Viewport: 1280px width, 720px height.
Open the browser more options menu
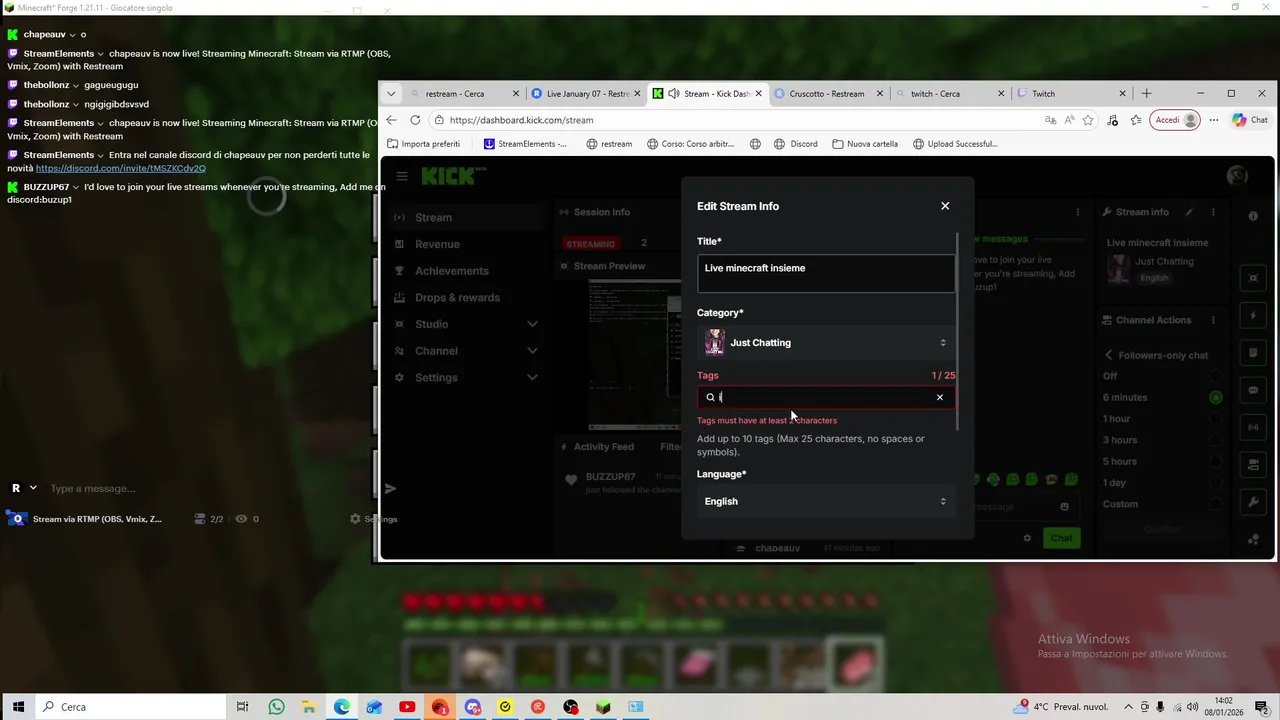click(x=1214, y=120)
